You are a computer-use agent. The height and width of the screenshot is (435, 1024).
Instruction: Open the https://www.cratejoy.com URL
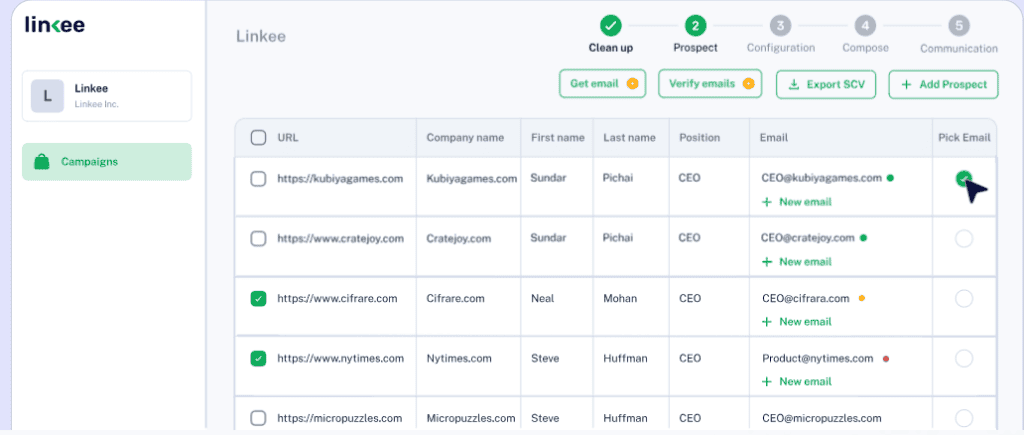pos(340,238)
